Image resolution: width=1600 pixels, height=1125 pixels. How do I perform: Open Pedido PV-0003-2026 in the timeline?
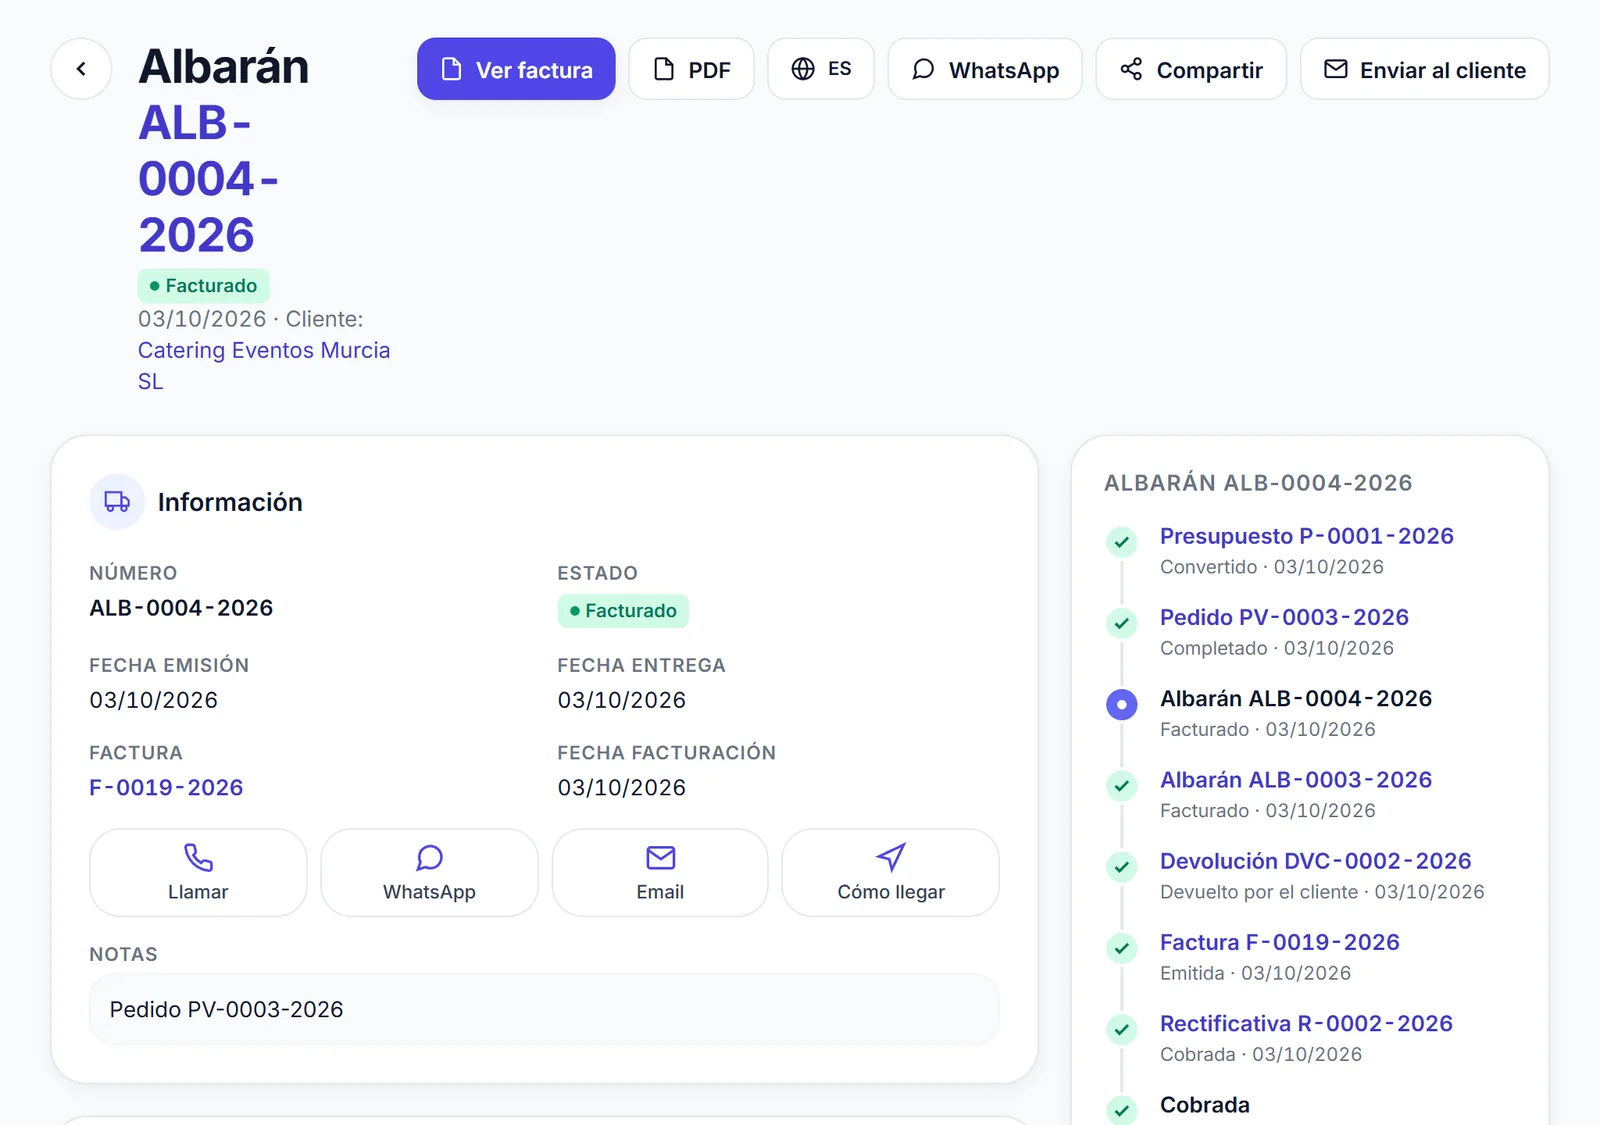coord(1284,617)
